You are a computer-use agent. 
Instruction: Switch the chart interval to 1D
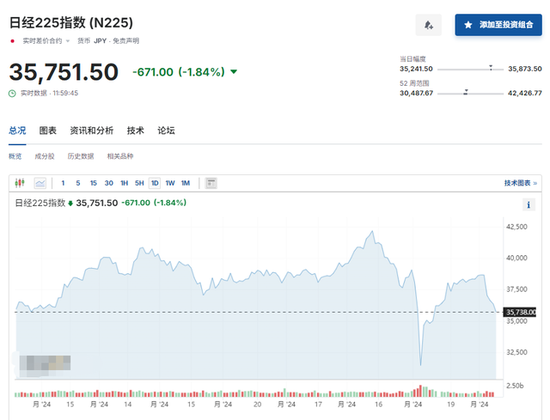tap(155, 183)
